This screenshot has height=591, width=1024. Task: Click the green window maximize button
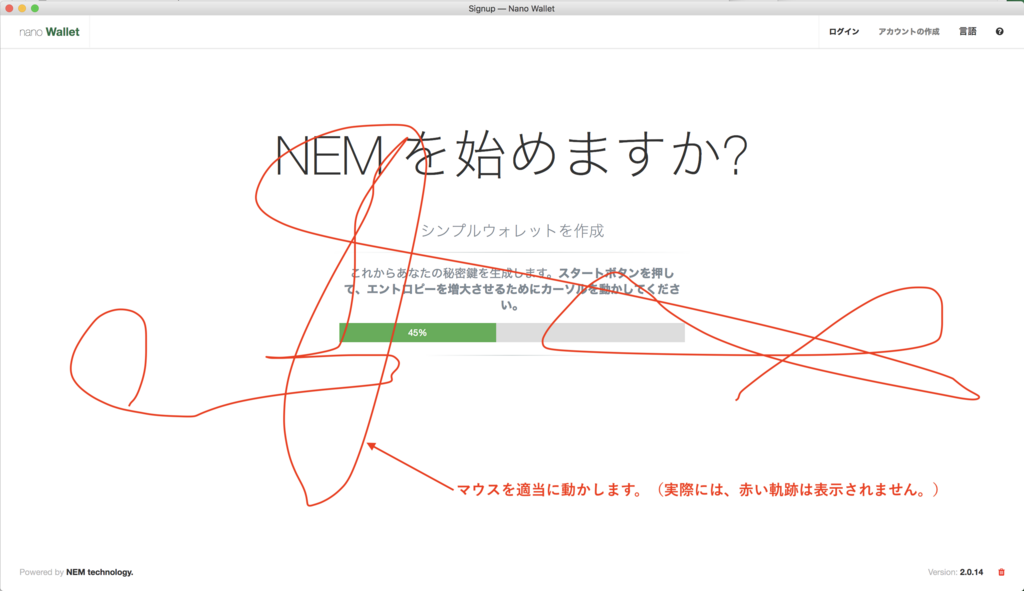[35, 8]
